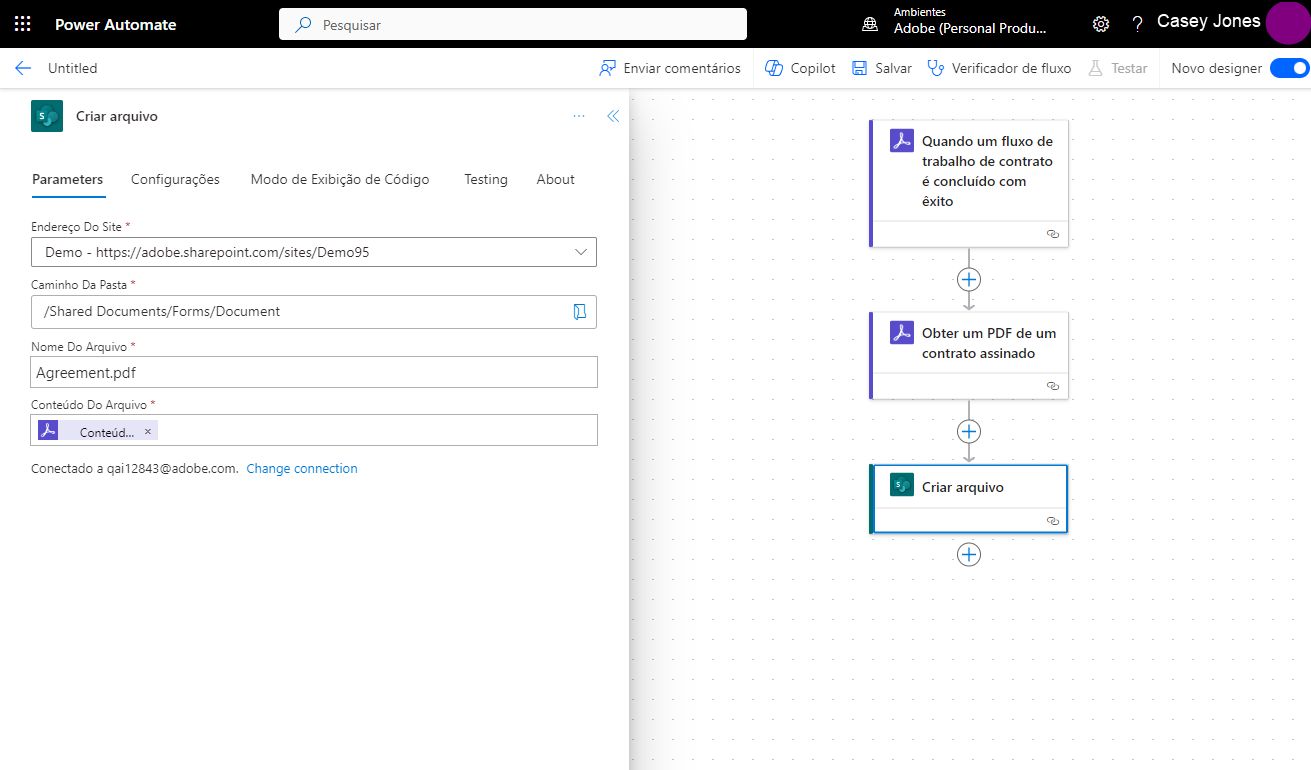Open the panel more options ellipsis
Image resolution: width=1311 pixels, height=770 pixels.
[579, 116]
